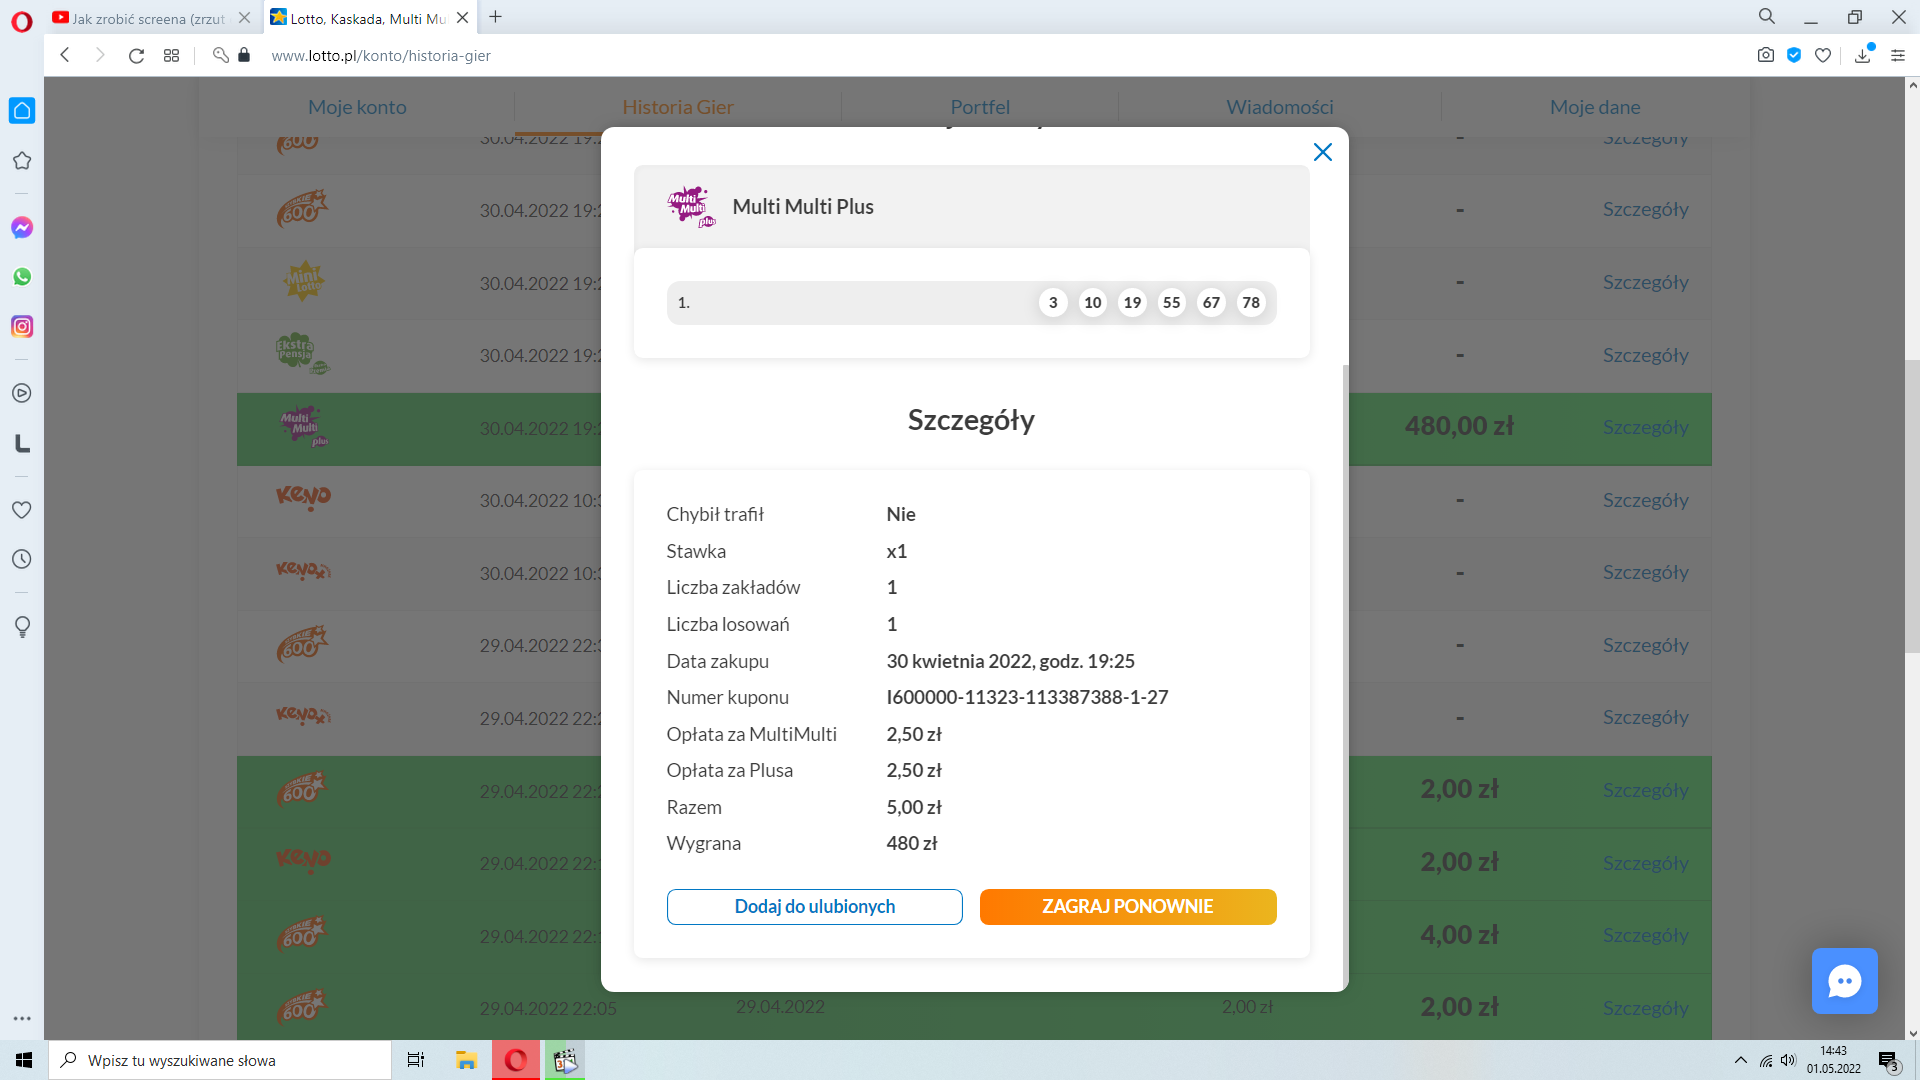This screenshot has height=1080, width=1920.
Task: Click the chat support bubble icon
Action: pyautogui.click(x=1844, y=981)
